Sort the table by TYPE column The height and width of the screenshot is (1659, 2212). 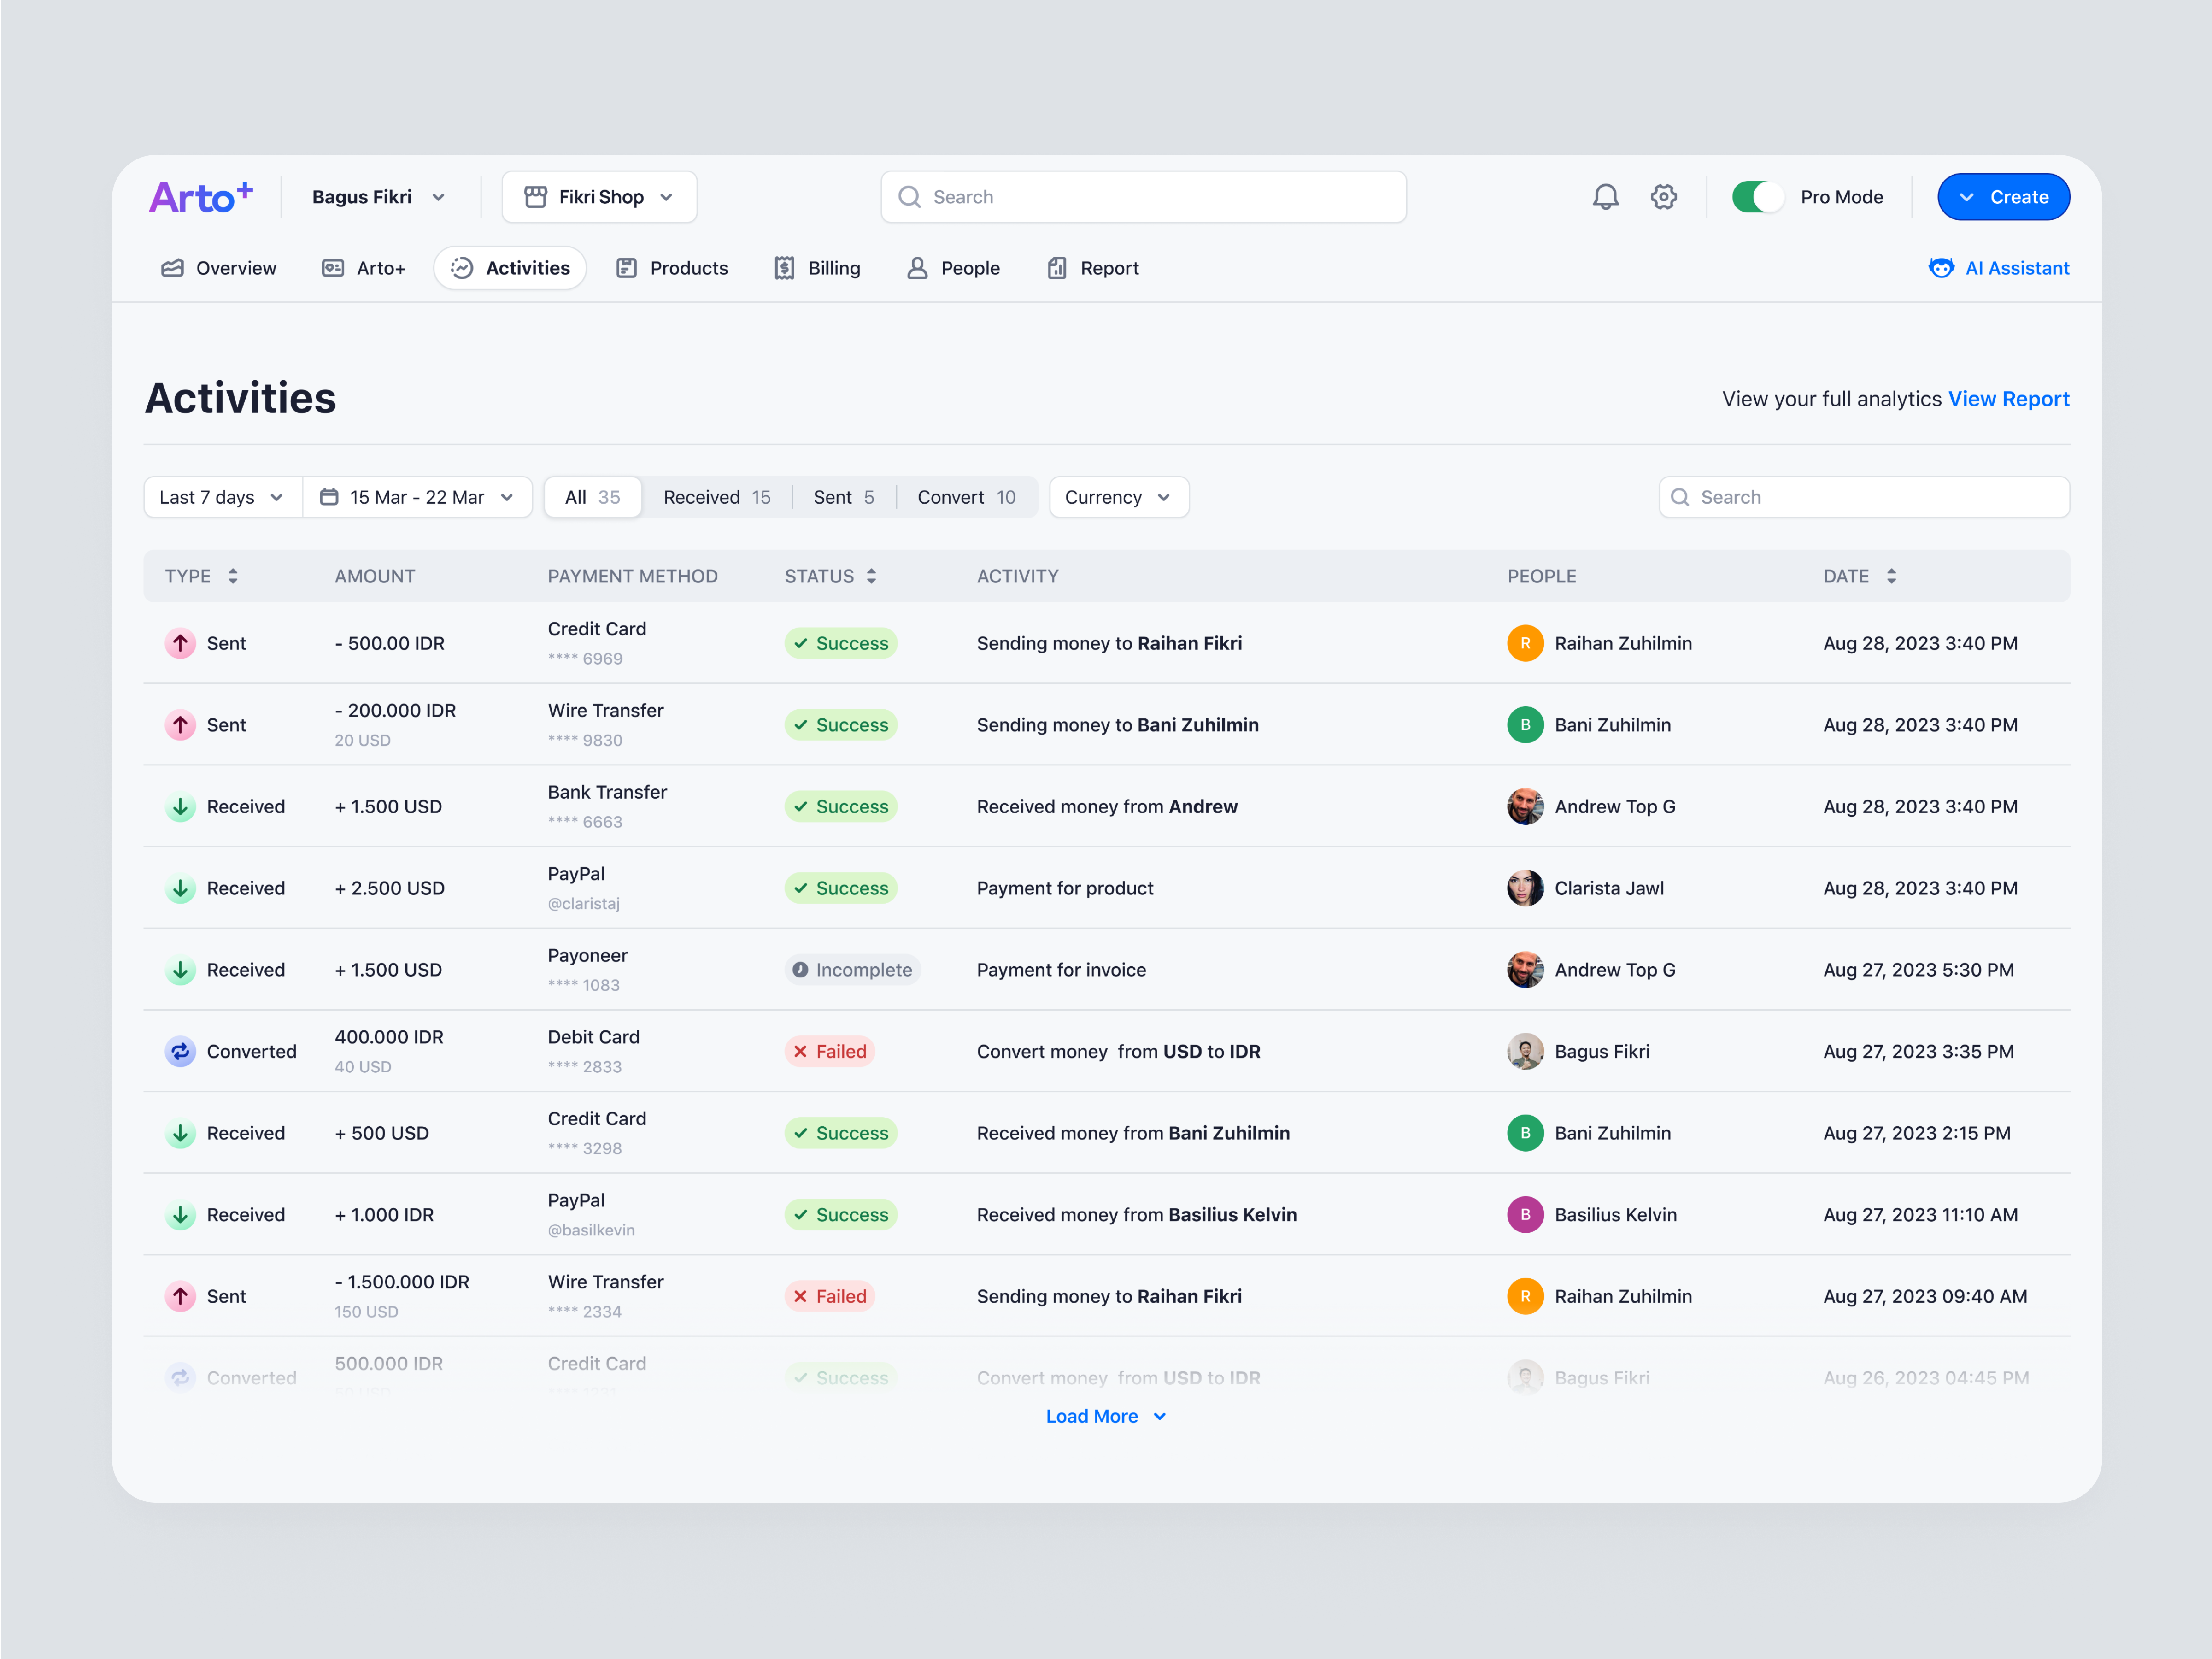pyautogui.click(x=232, y=575)
